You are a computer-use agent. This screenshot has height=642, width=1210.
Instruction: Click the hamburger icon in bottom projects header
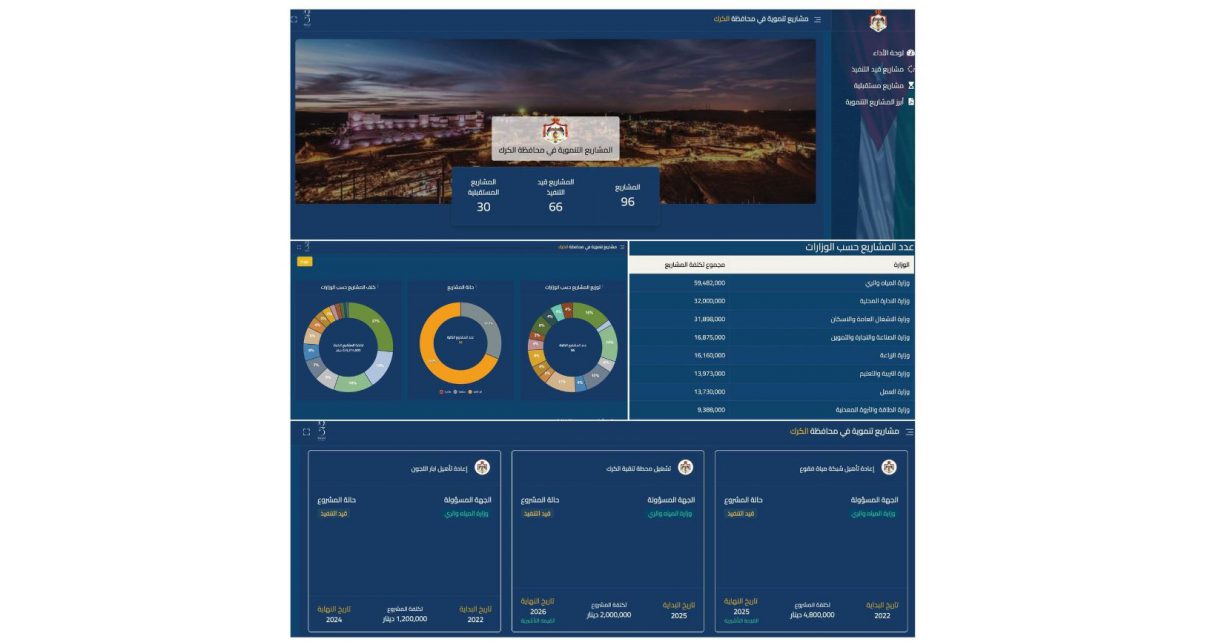[909, 432]
